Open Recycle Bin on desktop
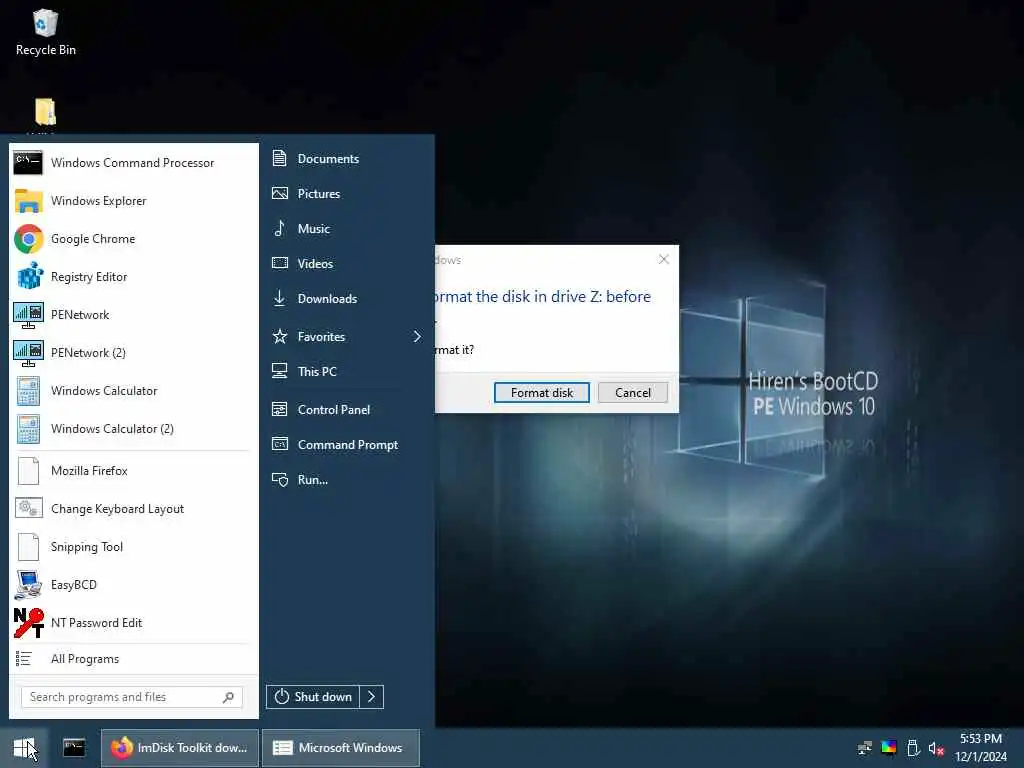This screenshot has height=768, width=1024. point(45,33)
